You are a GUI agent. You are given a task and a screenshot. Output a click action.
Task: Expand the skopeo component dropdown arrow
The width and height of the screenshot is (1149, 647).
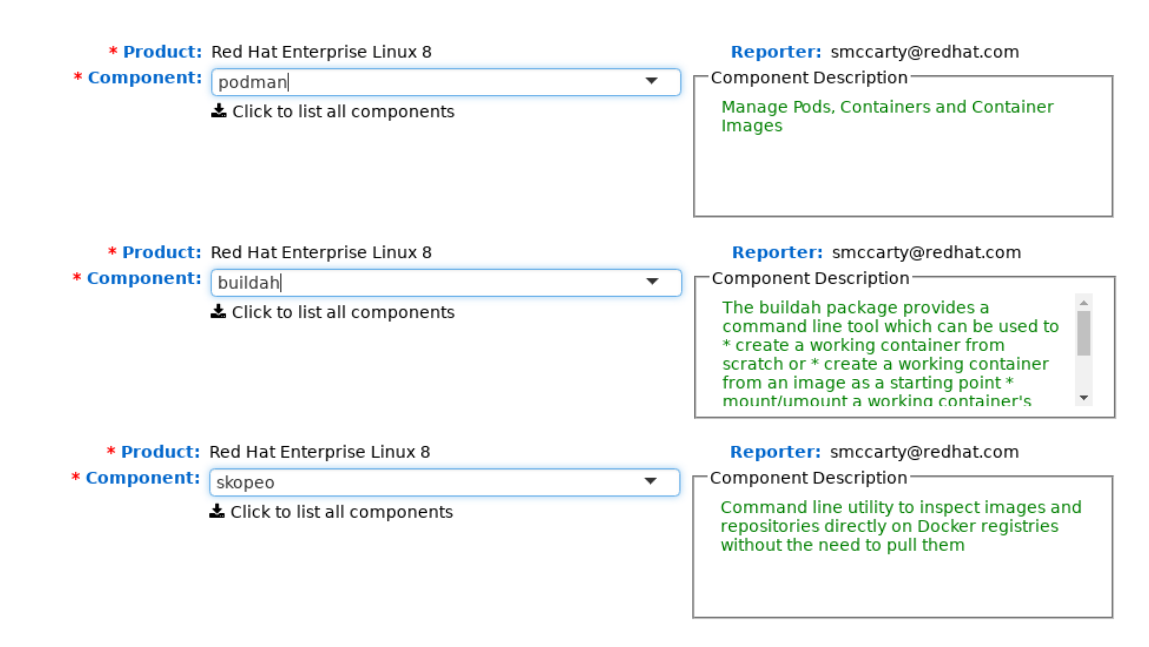click(650, 482)
